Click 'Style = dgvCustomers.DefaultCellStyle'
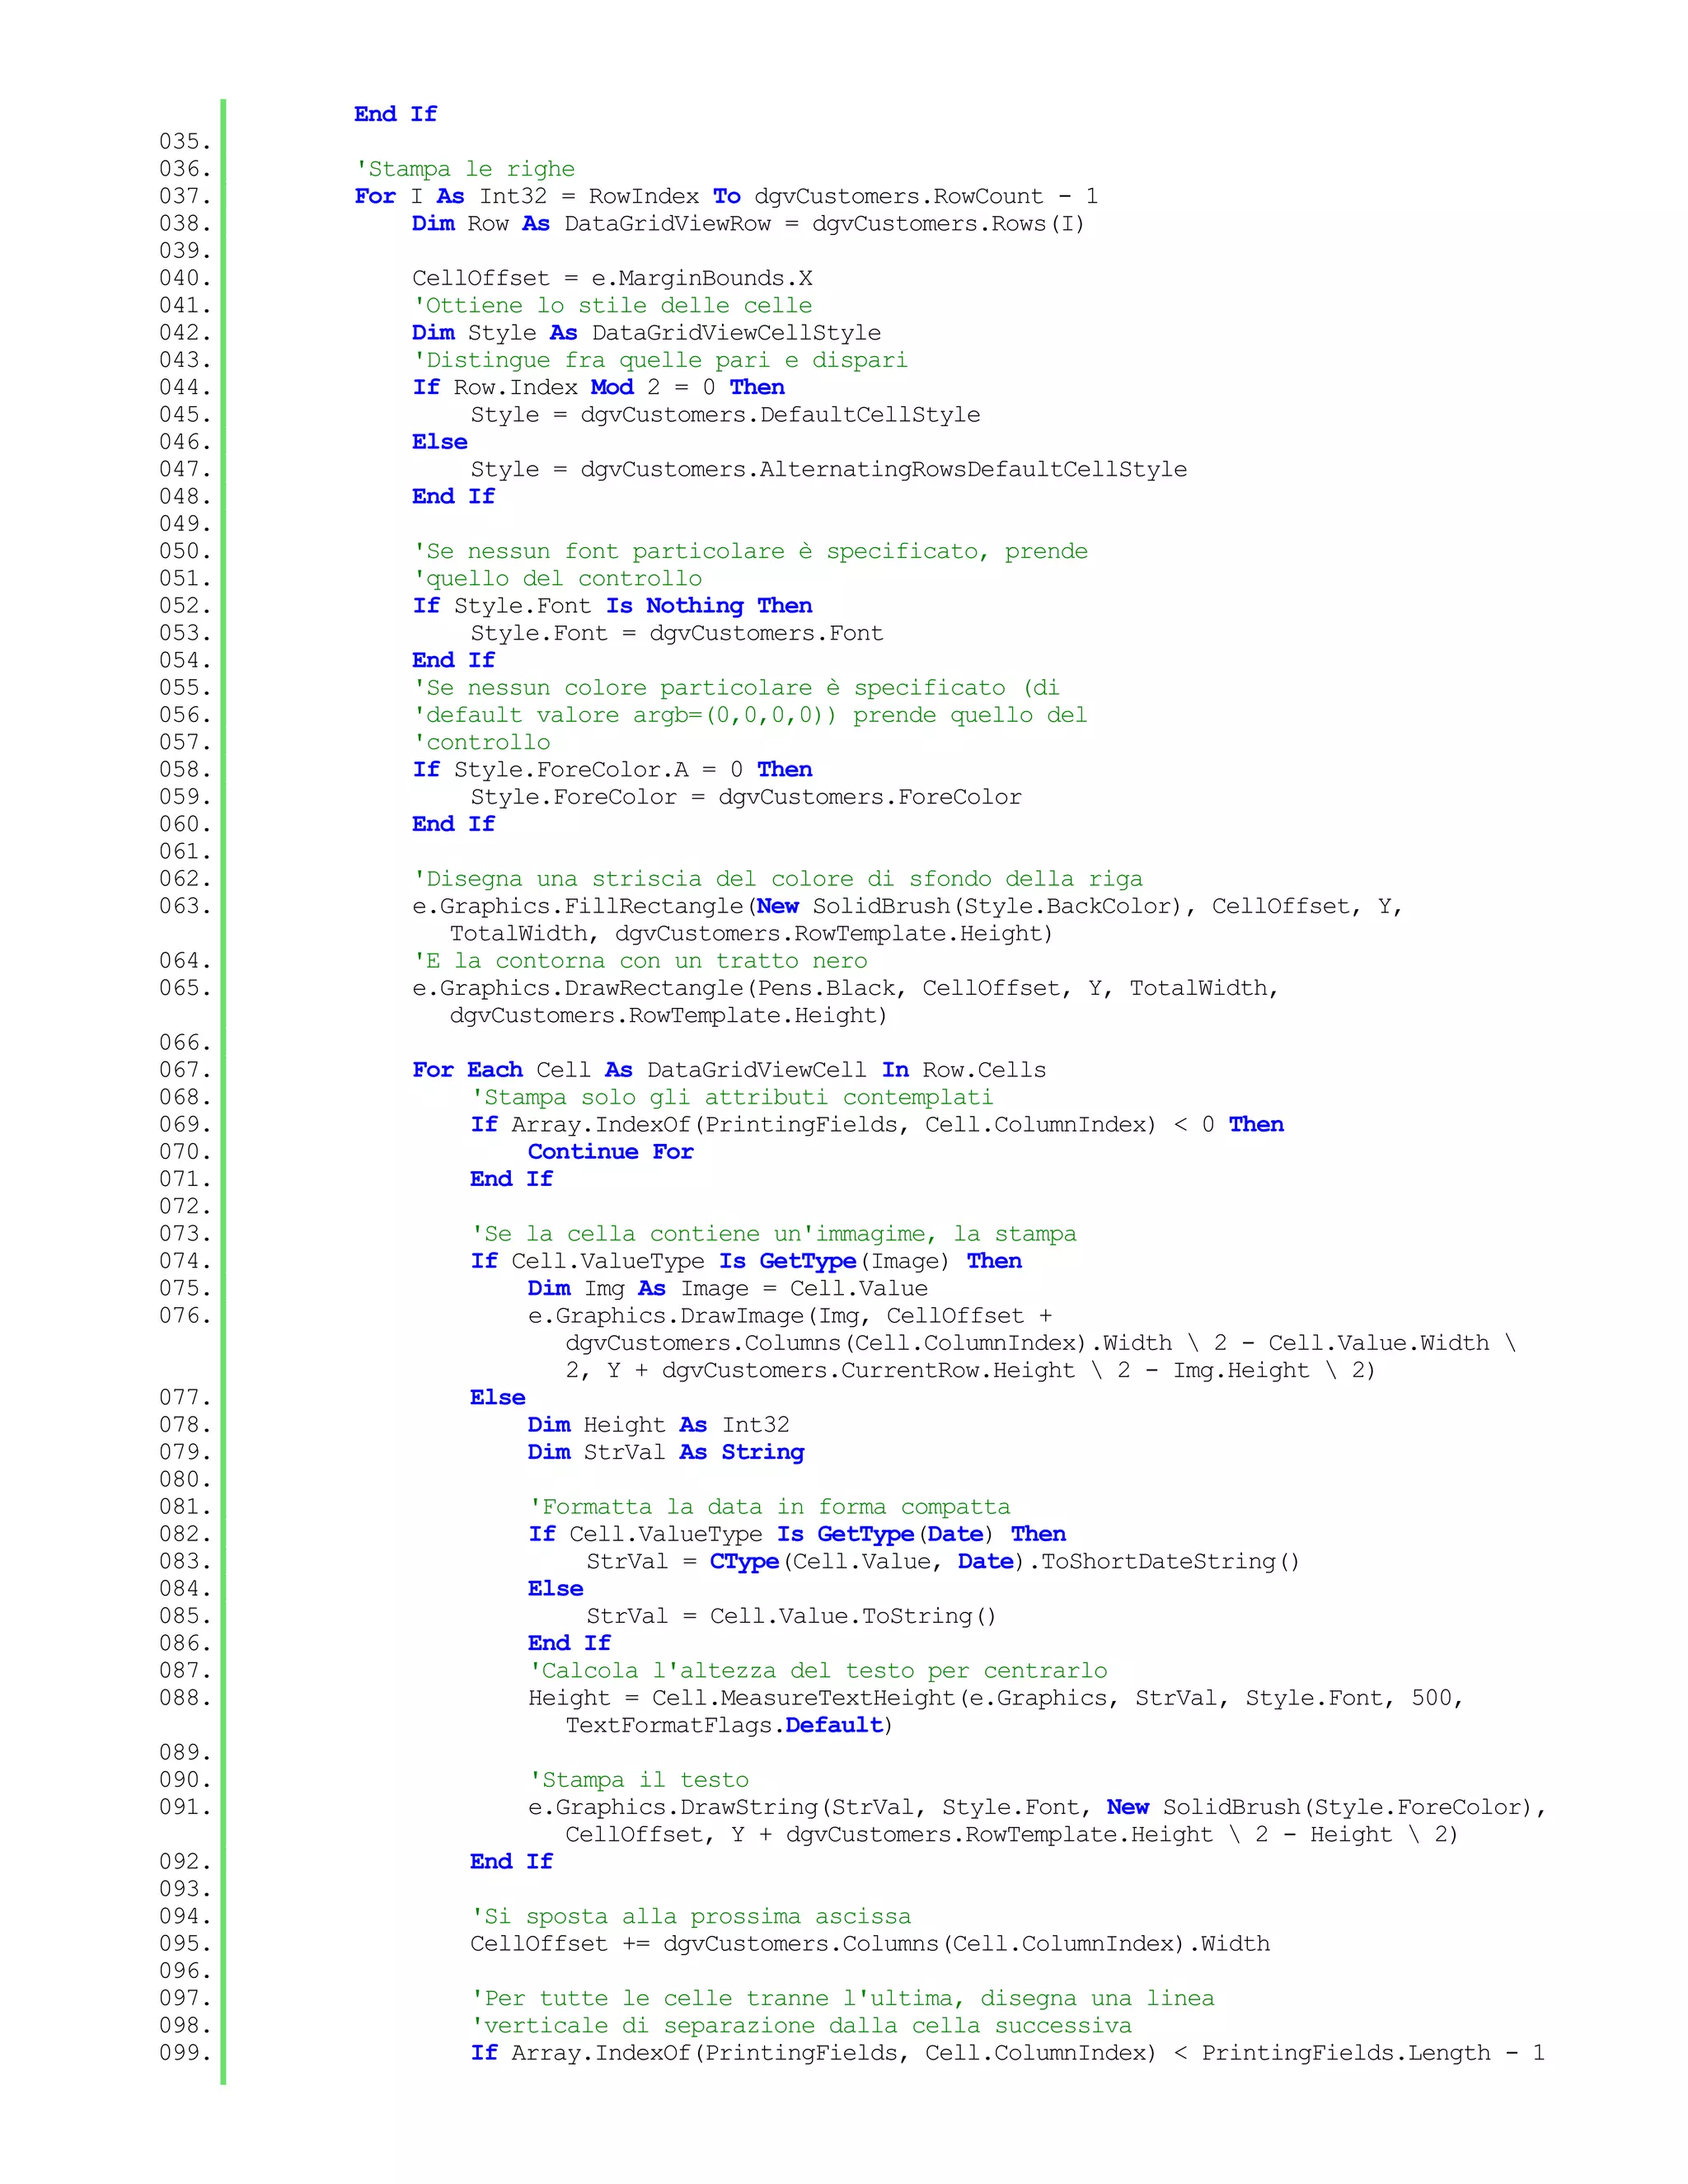 tap(725, 415)
